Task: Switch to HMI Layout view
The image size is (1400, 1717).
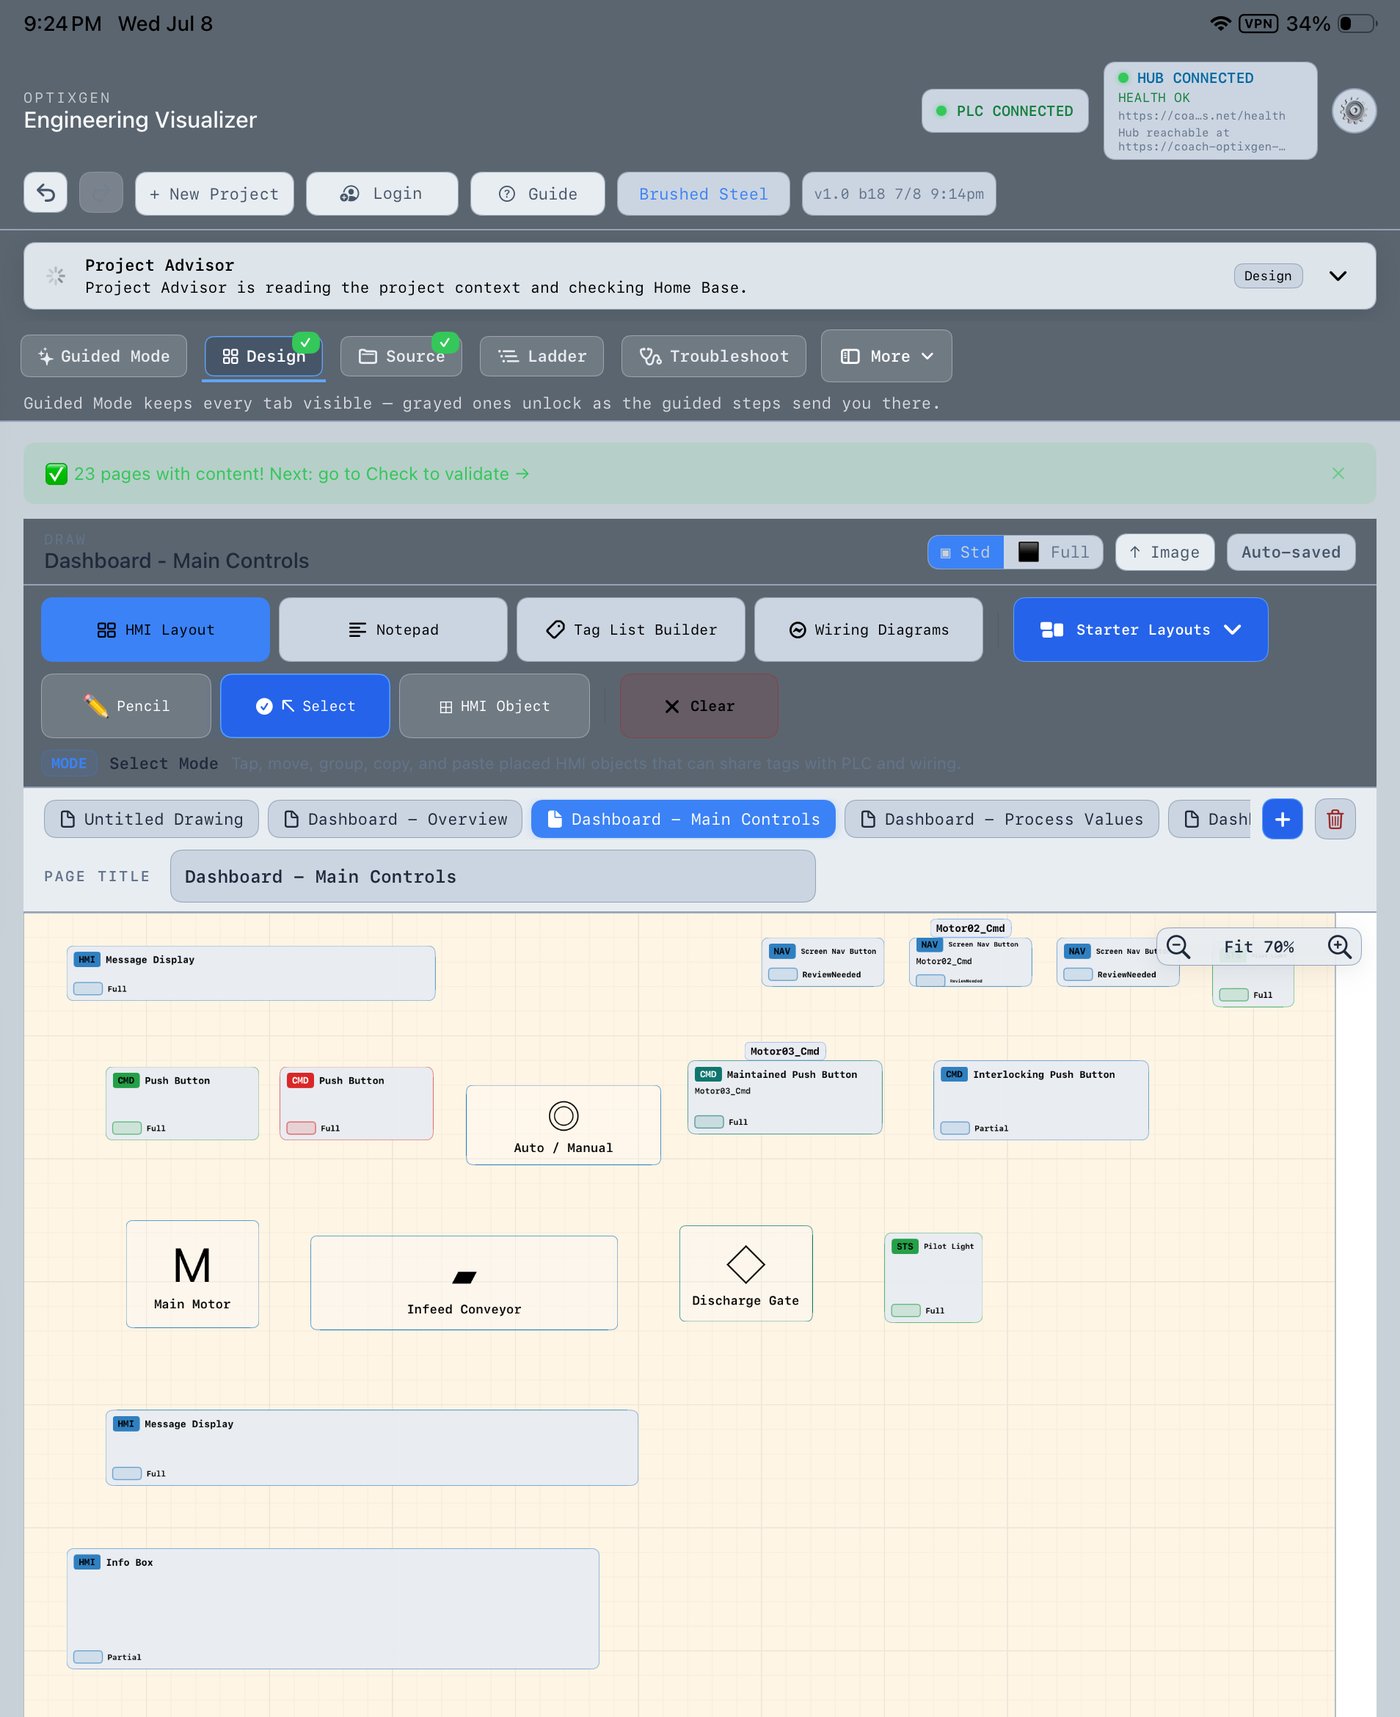Action: 155,629
